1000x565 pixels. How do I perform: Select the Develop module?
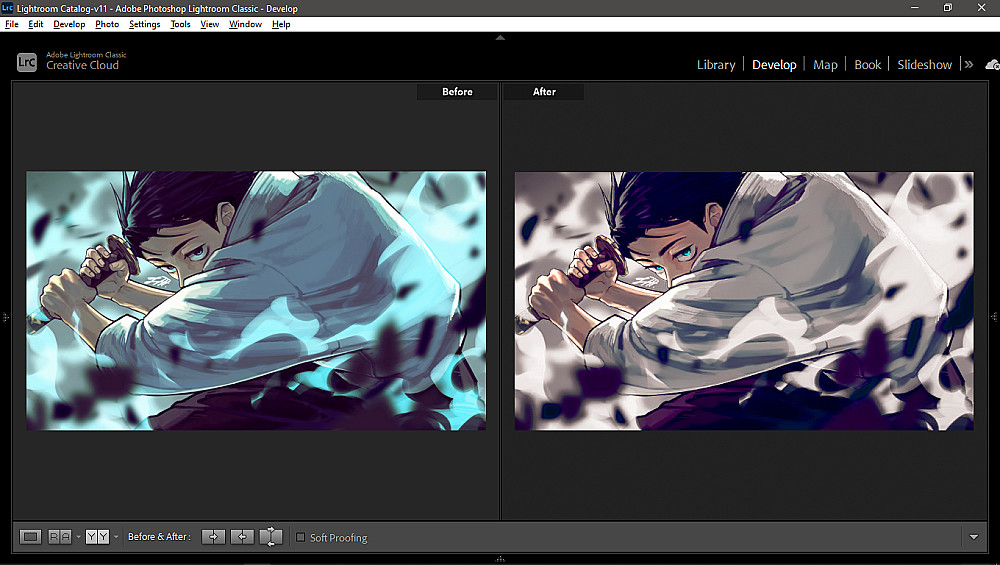coord(774,64)
